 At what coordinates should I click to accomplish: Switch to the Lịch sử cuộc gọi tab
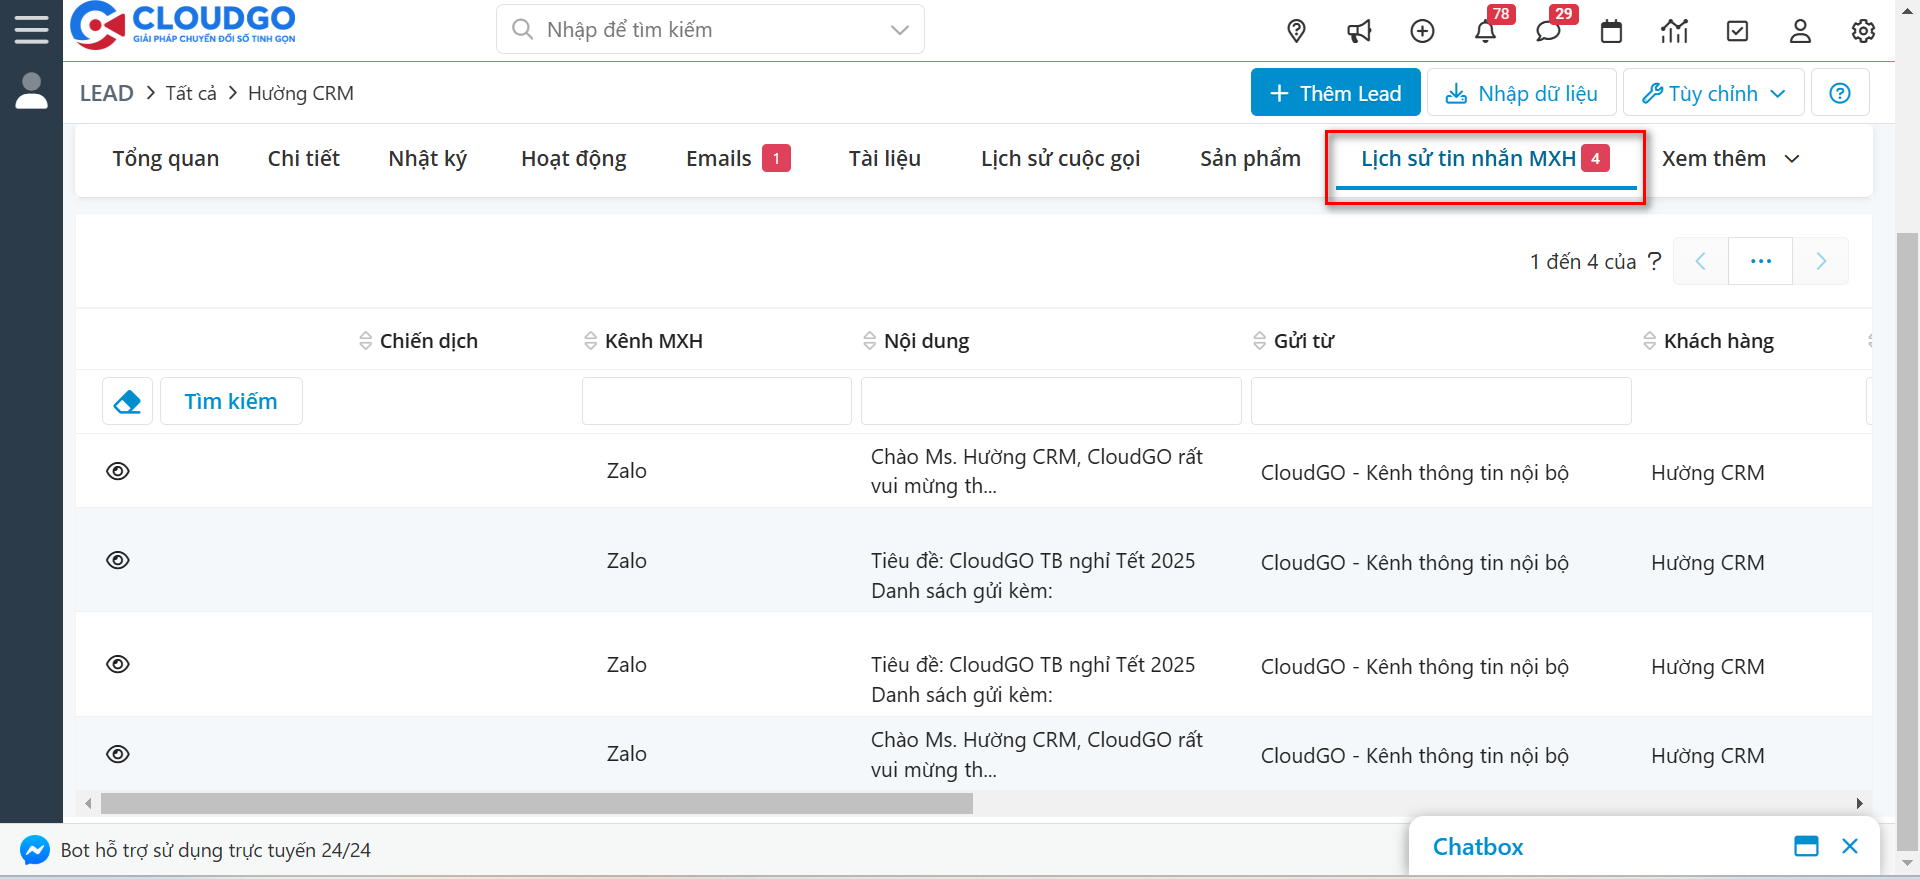(x=1060, y=159)
